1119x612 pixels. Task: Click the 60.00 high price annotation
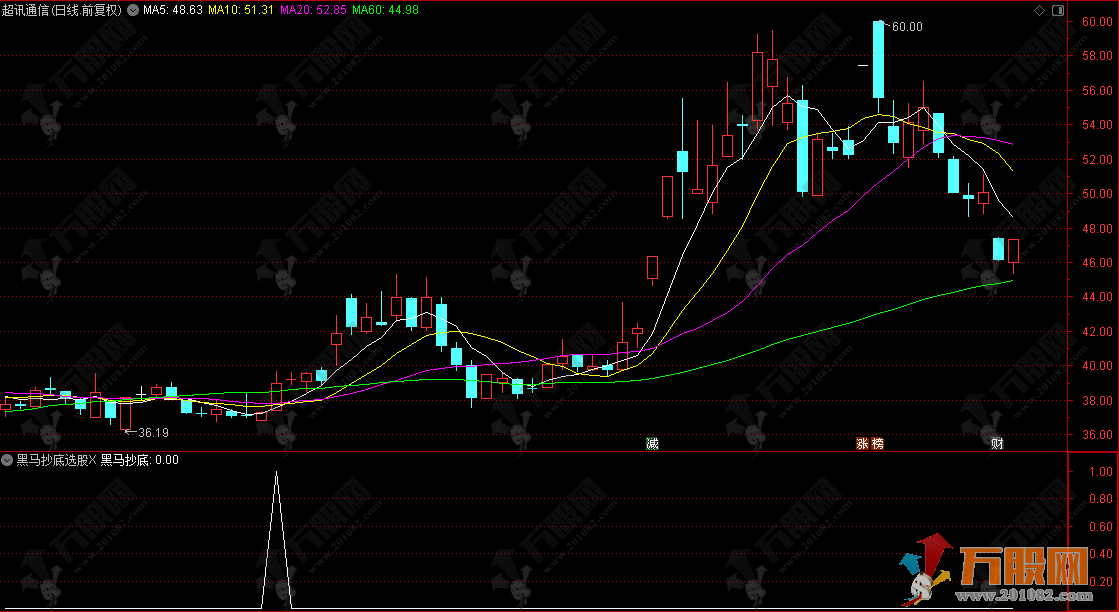907,27
